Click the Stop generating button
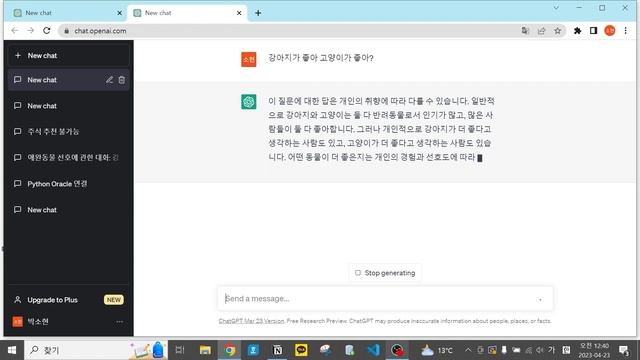 (x=385, y=273)
